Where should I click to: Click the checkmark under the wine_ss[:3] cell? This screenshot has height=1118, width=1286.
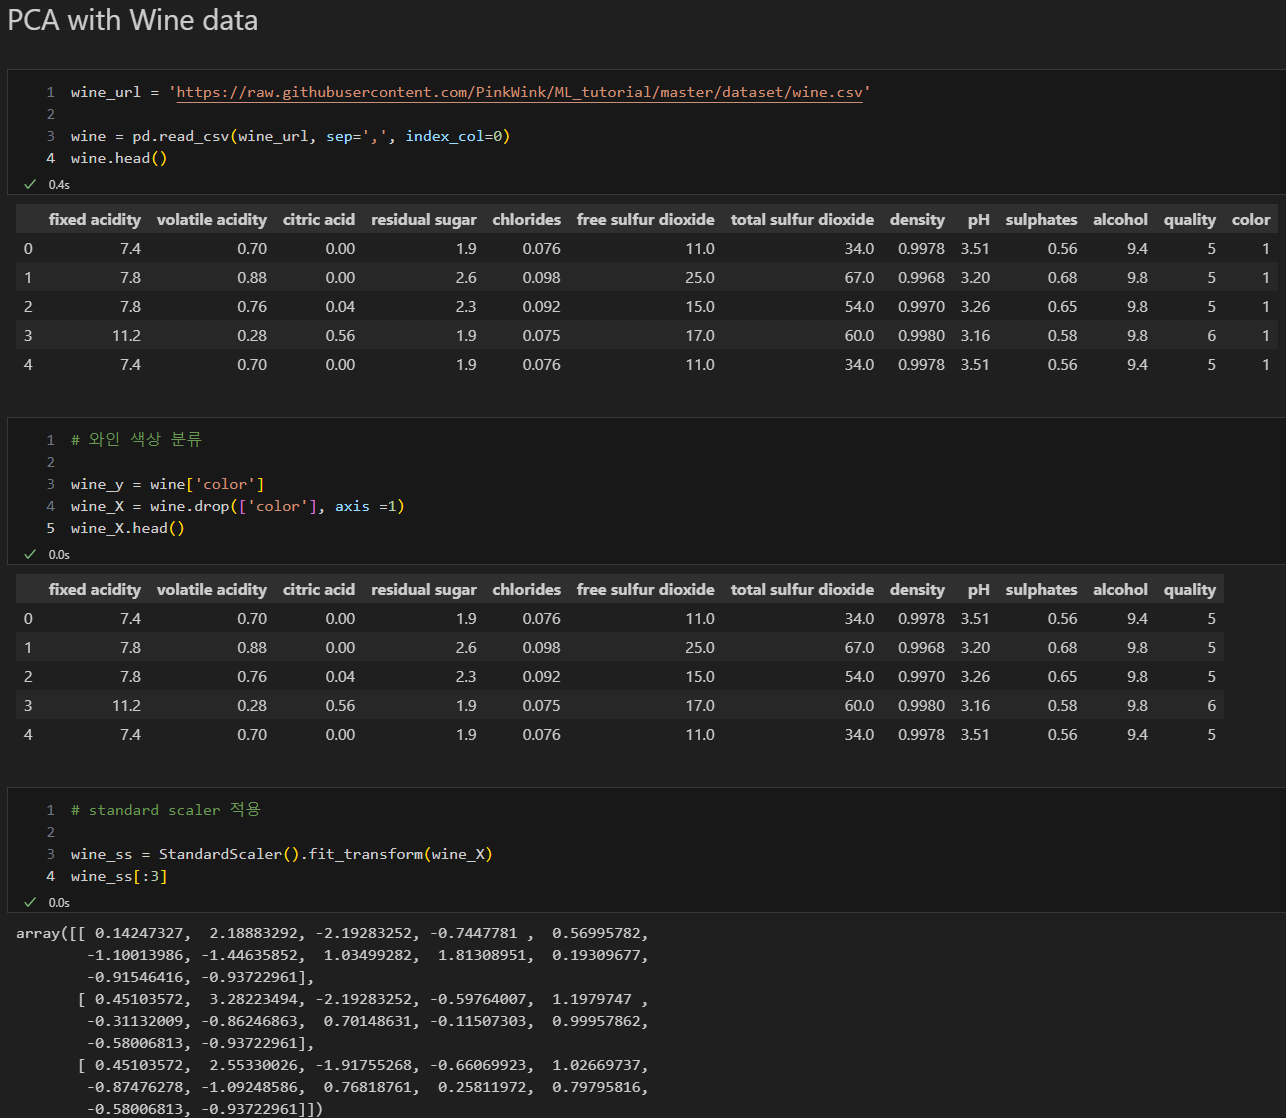tap(30, 902)
